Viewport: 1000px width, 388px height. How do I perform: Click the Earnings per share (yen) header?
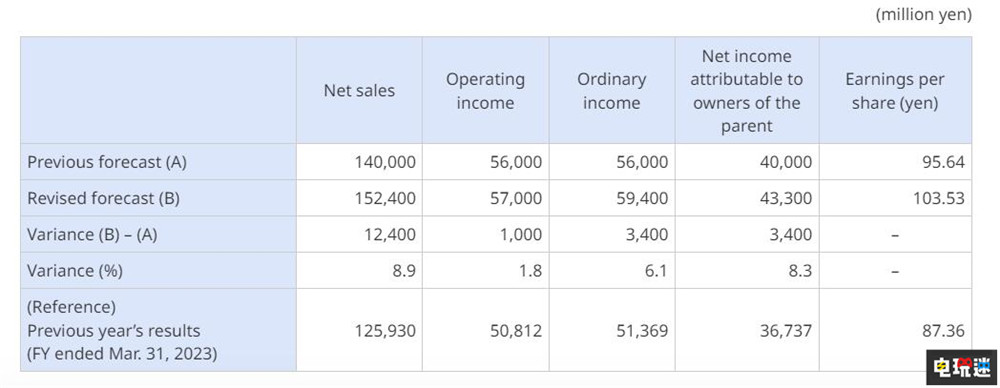(x=895, y=91)
